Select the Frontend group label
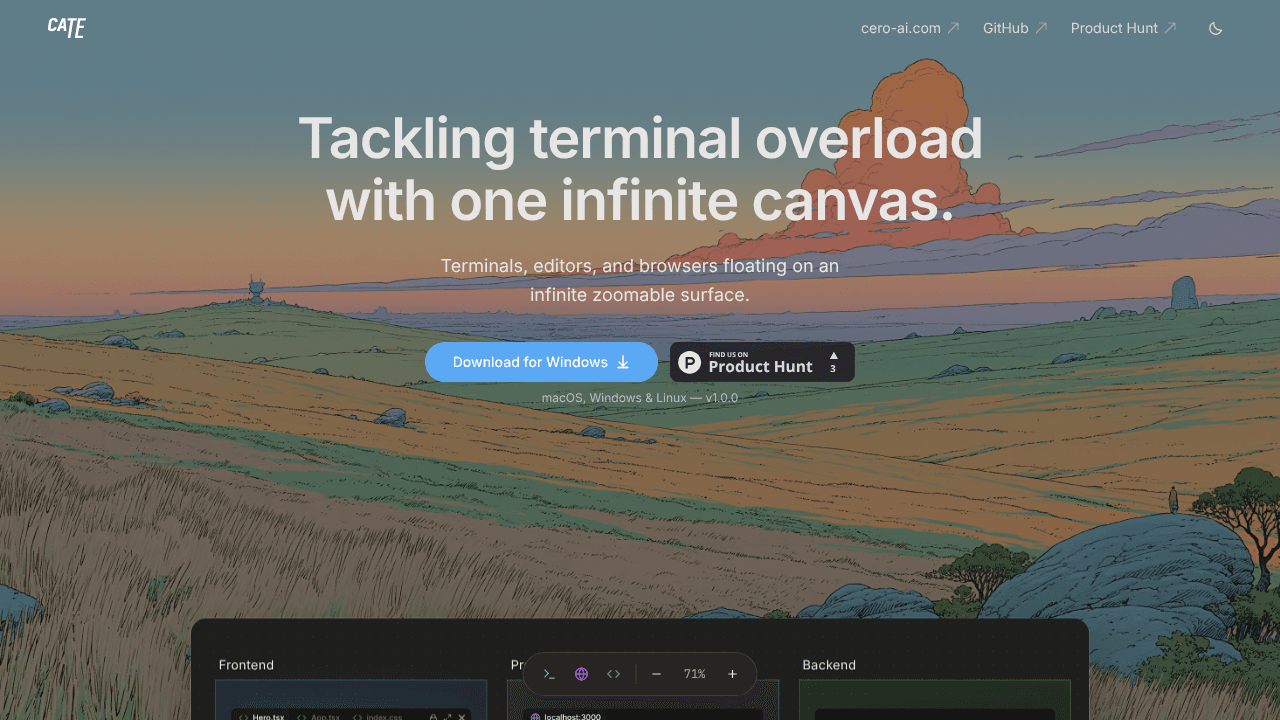 pyautogui.click(x=246, y=665)
